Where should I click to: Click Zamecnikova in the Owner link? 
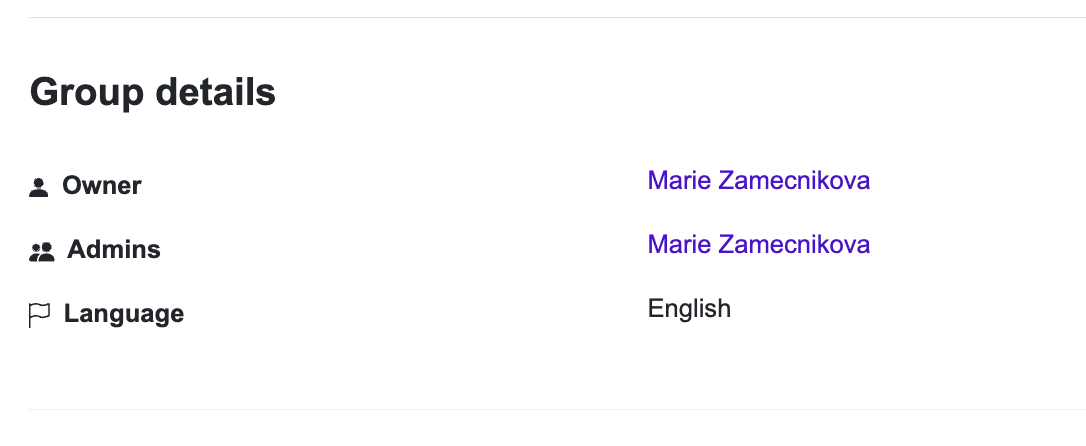[x=793, y=181]
